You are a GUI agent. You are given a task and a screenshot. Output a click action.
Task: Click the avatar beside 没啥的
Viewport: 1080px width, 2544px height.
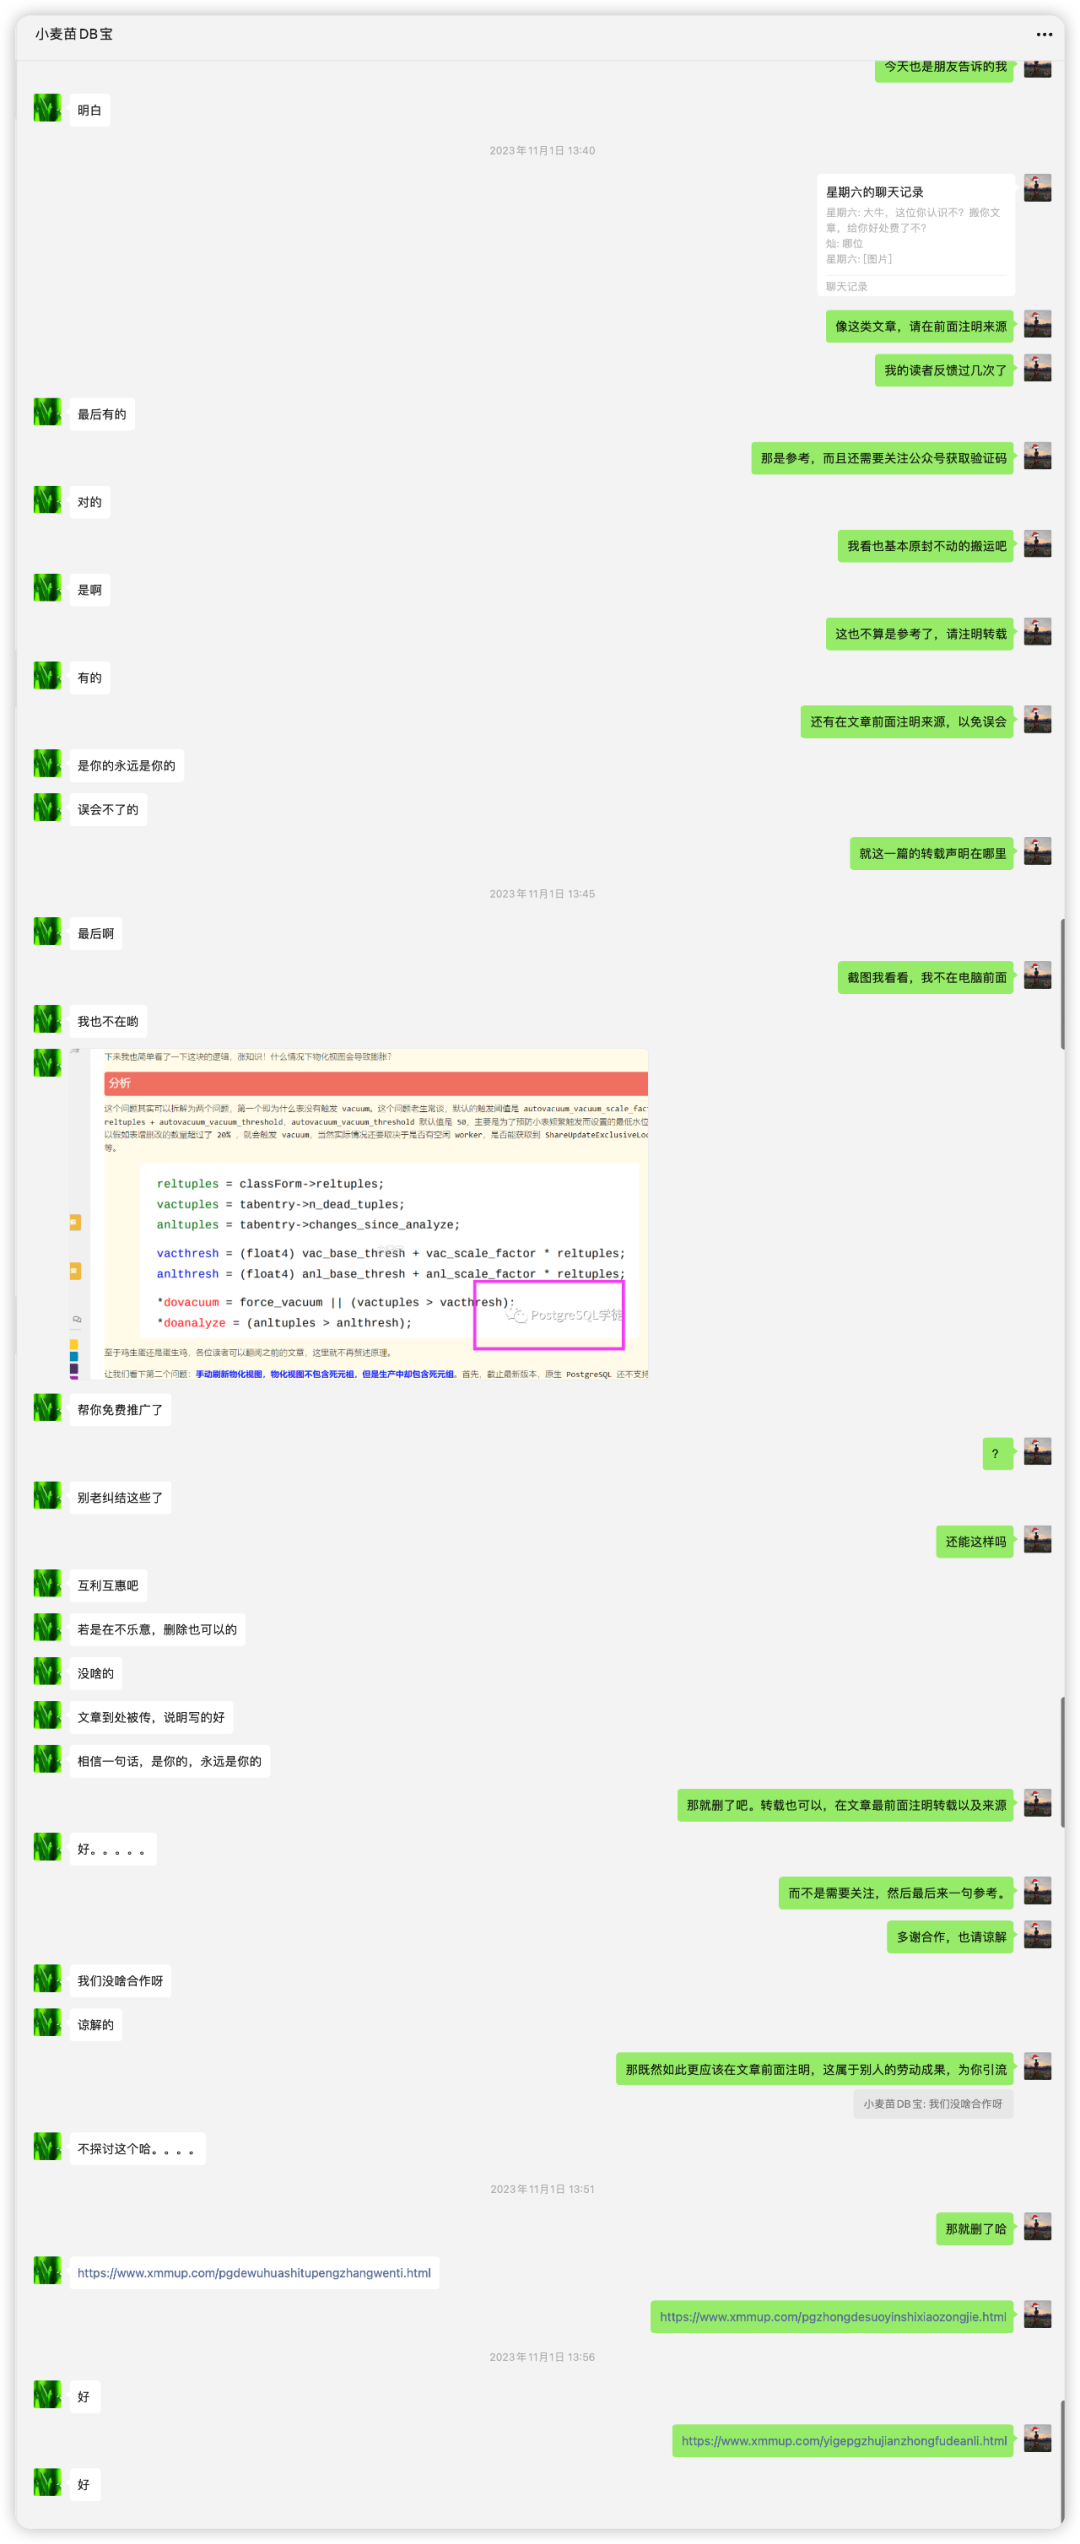[x=47, y=1672]
